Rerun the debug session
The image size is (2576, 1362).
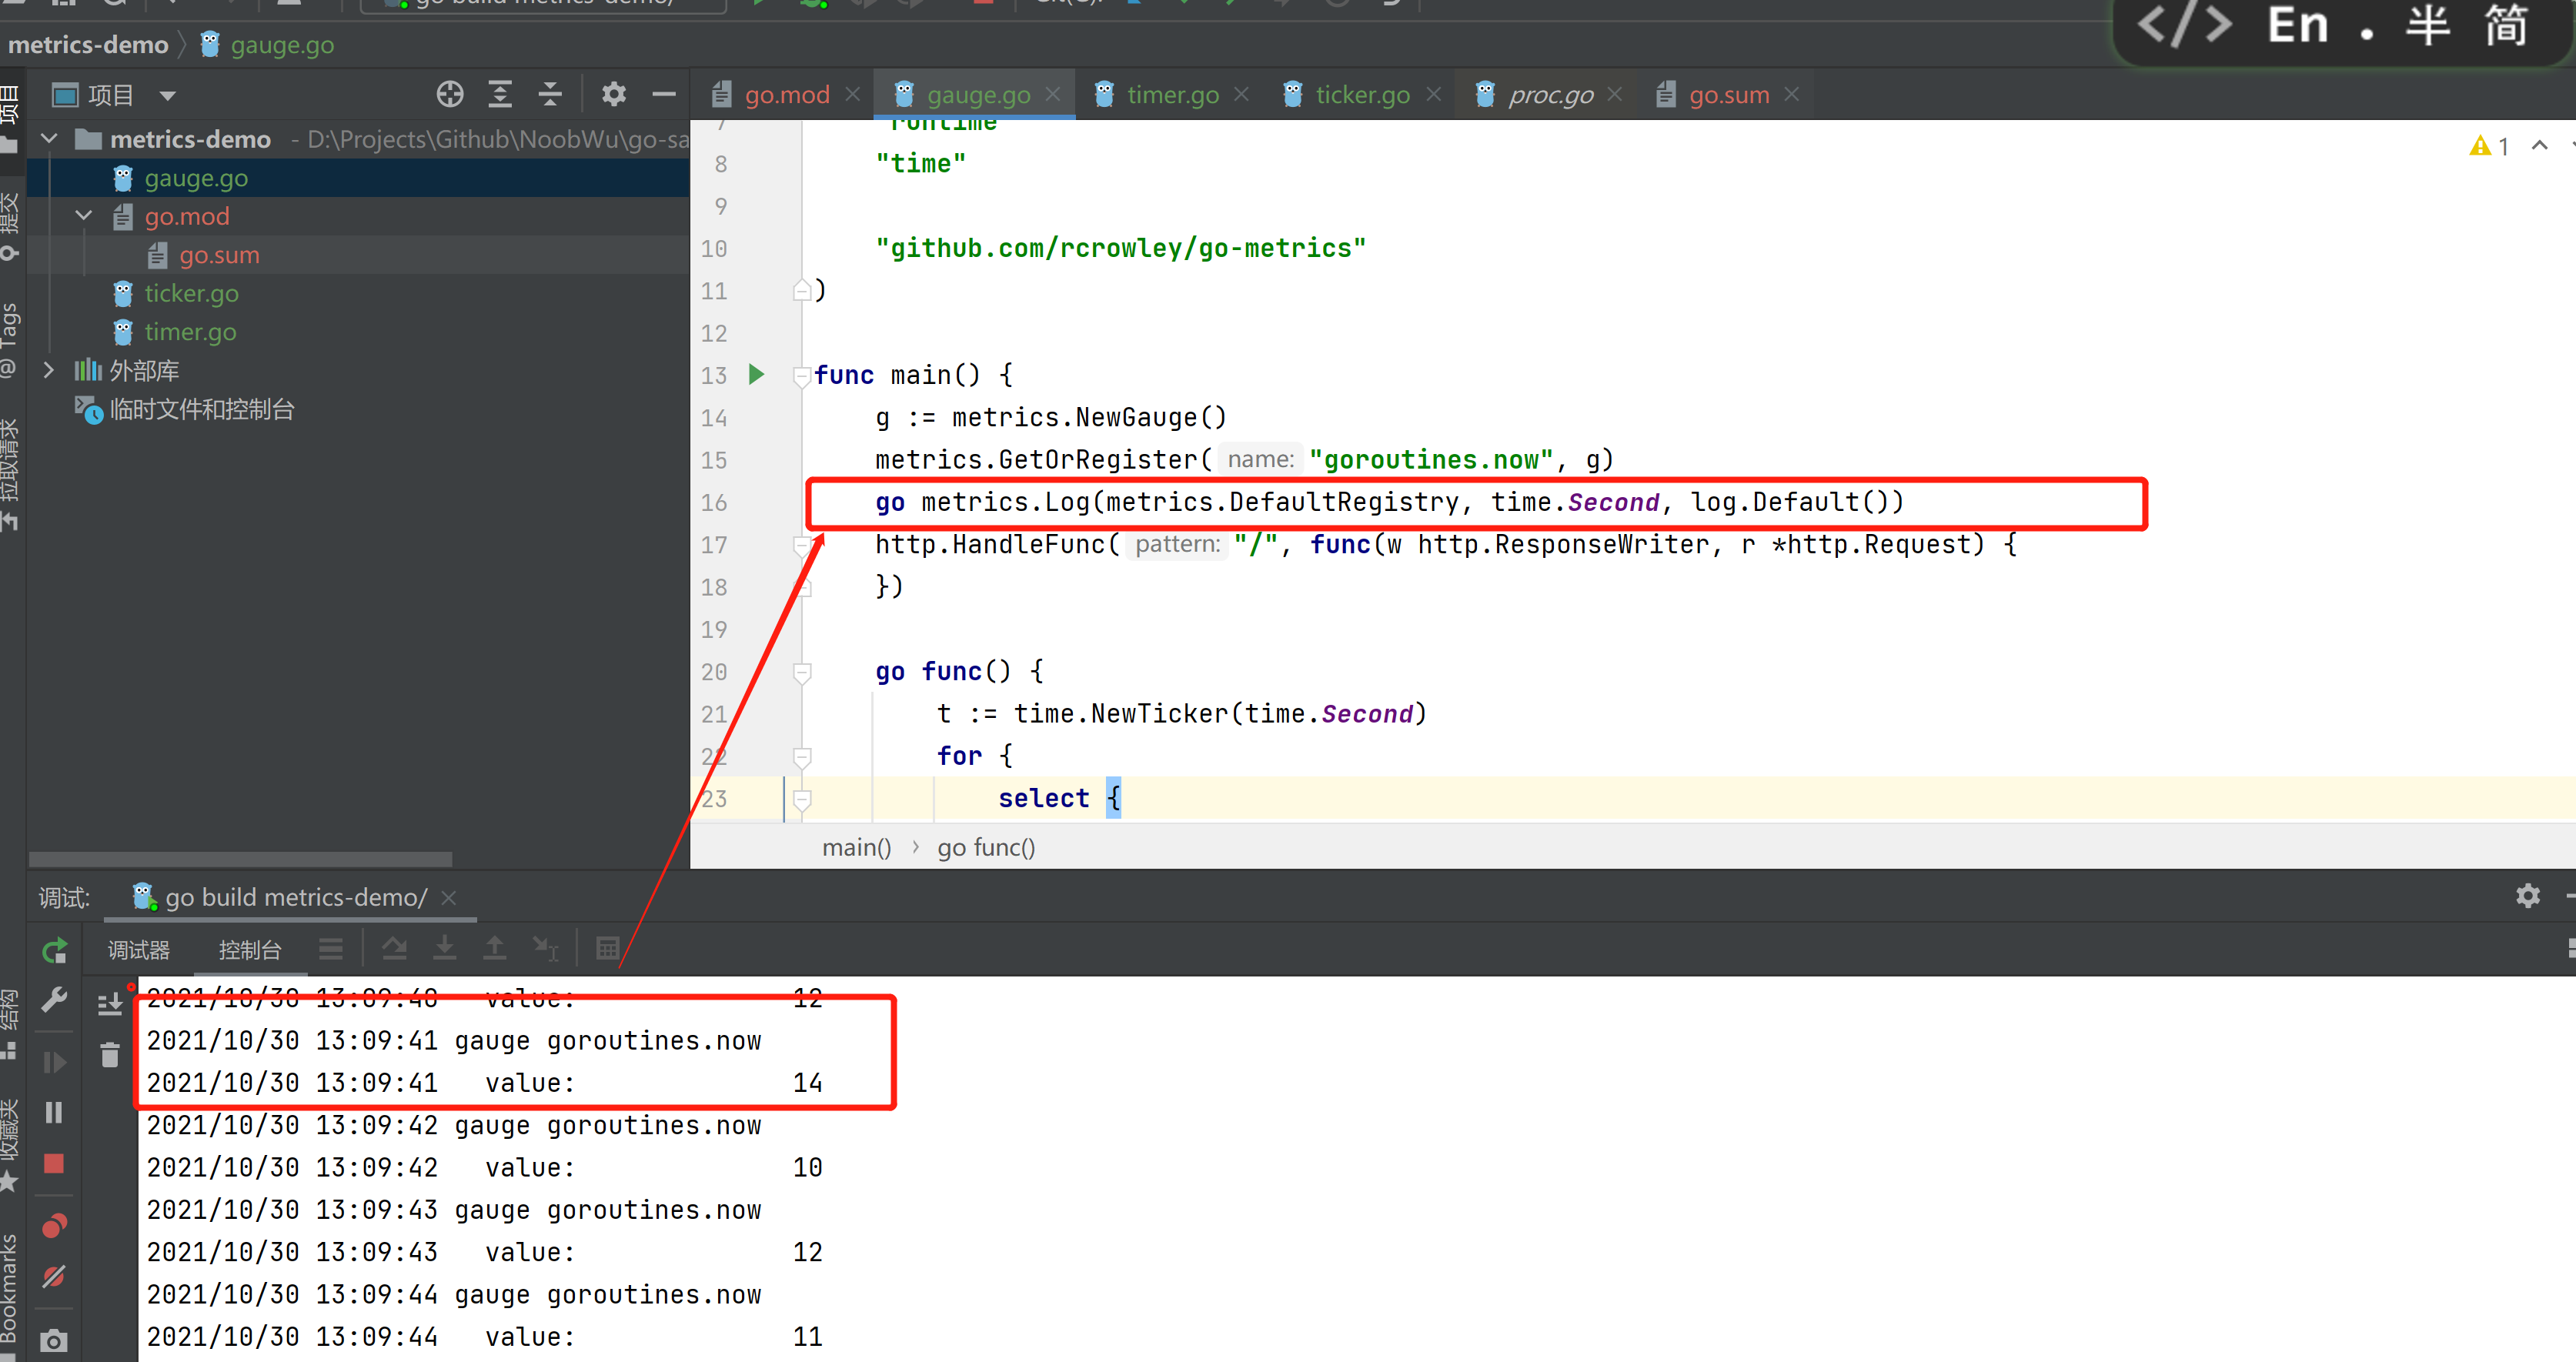click(54, 950)
